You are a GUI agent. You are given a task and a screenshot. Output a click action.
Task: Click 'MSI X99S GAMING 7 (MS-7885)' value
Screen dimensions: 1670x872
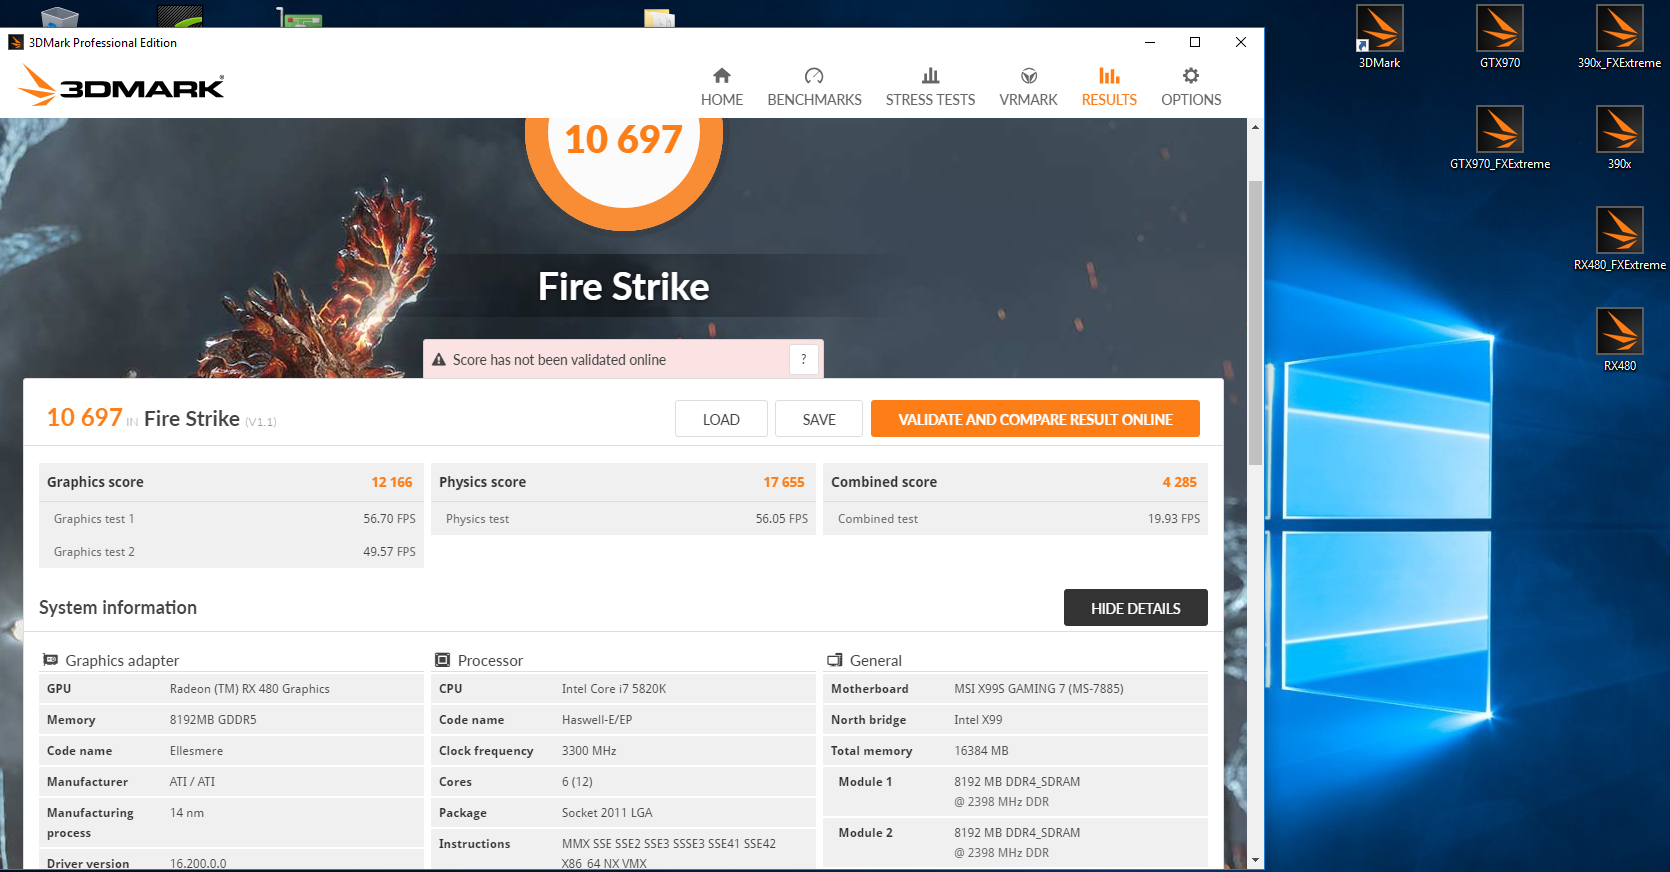1039,689
